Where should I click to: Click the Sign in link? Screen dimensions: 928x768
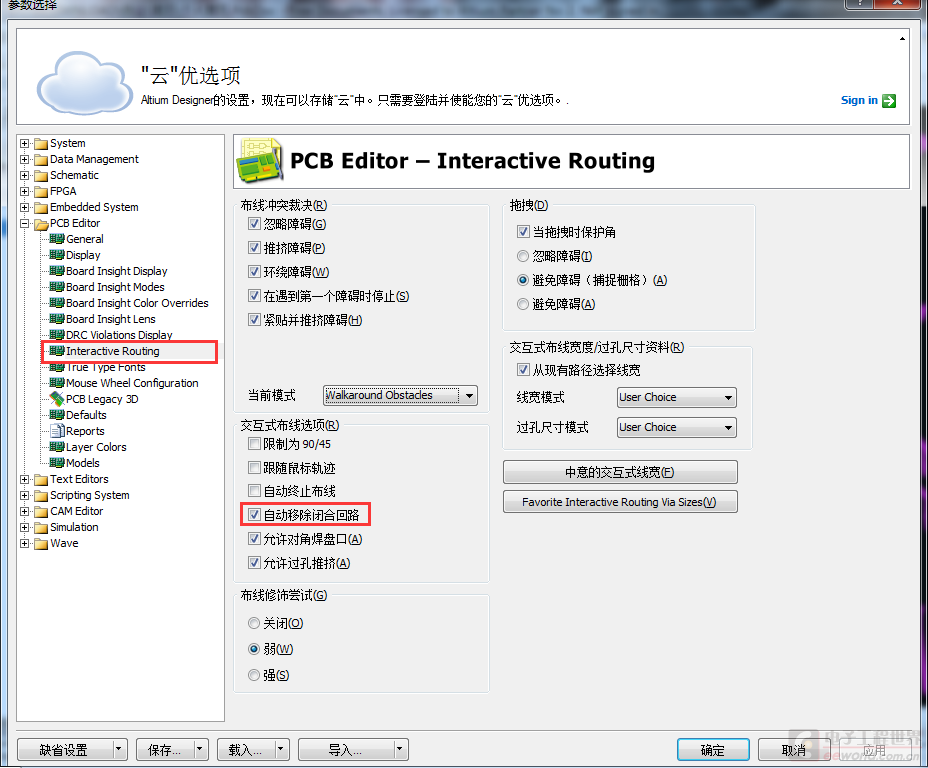point(859,101)
